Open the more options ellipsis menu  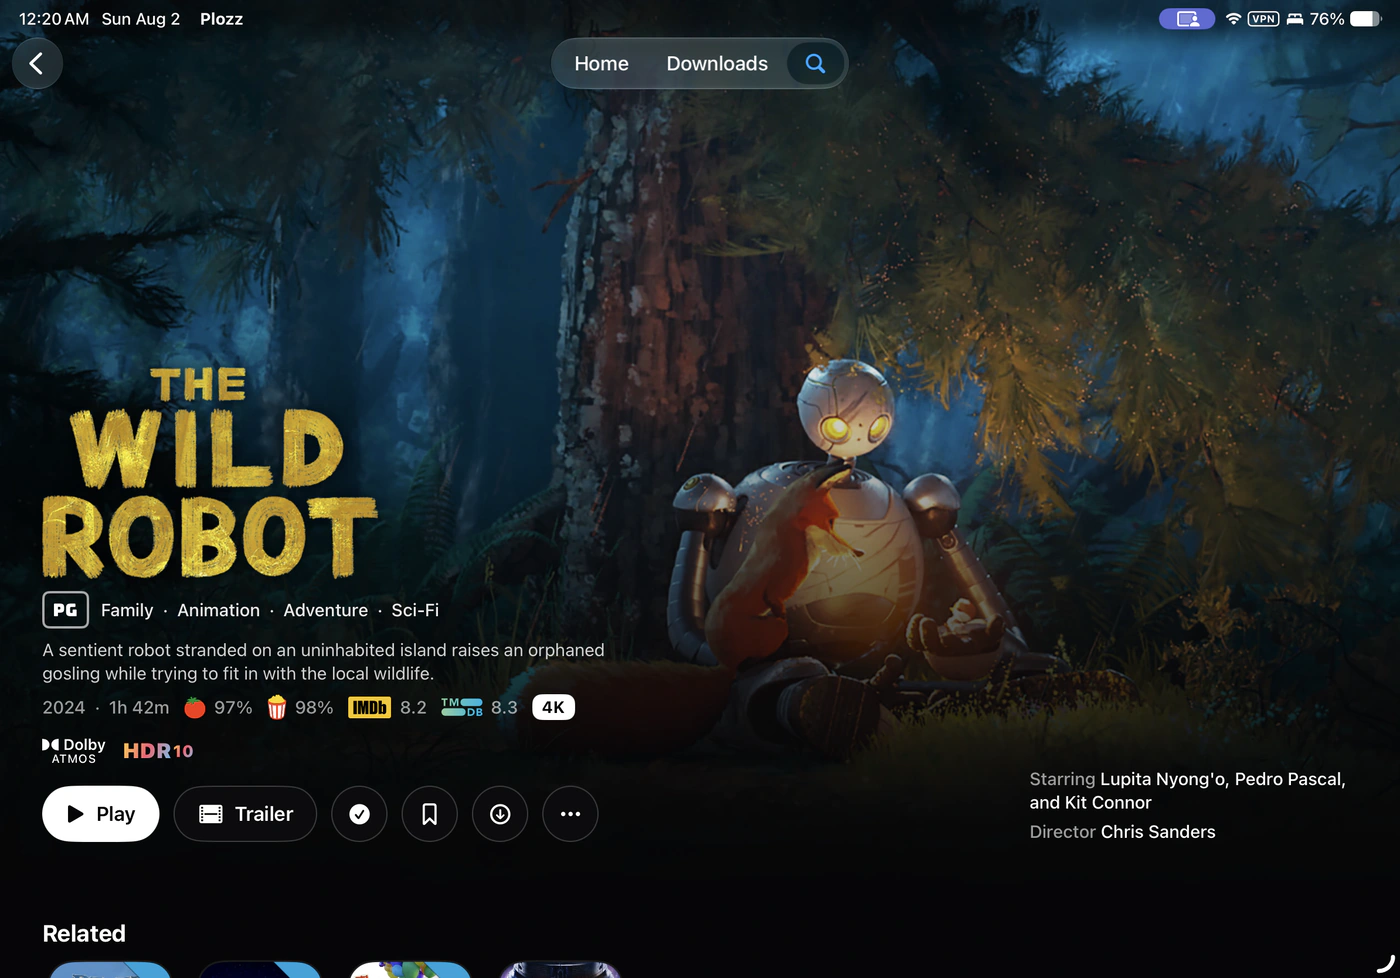click(x=570, y=814)
